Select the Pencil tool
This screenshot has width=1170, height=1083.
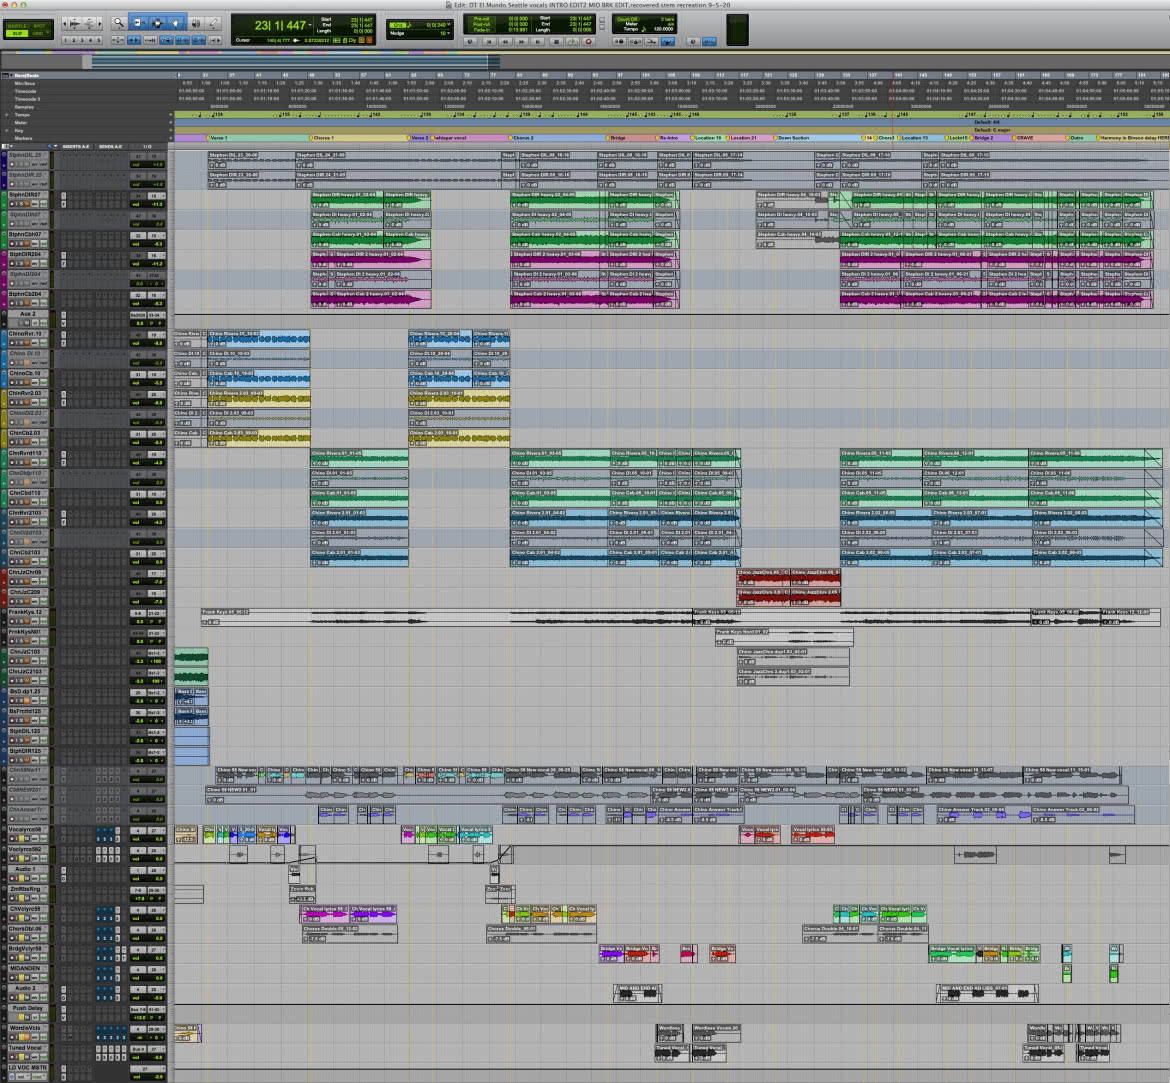click(x=214, y=23)
